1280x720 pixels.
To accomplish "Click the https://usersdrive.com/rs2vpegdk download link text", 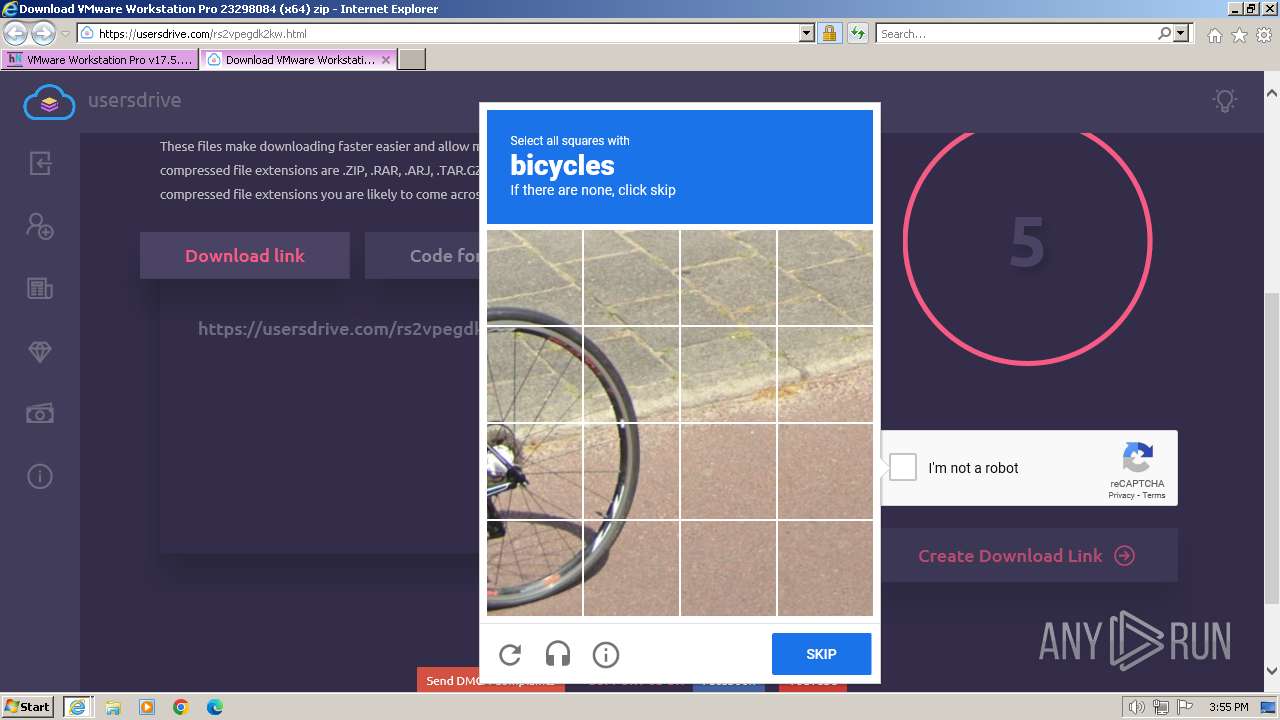I will 338,329.
